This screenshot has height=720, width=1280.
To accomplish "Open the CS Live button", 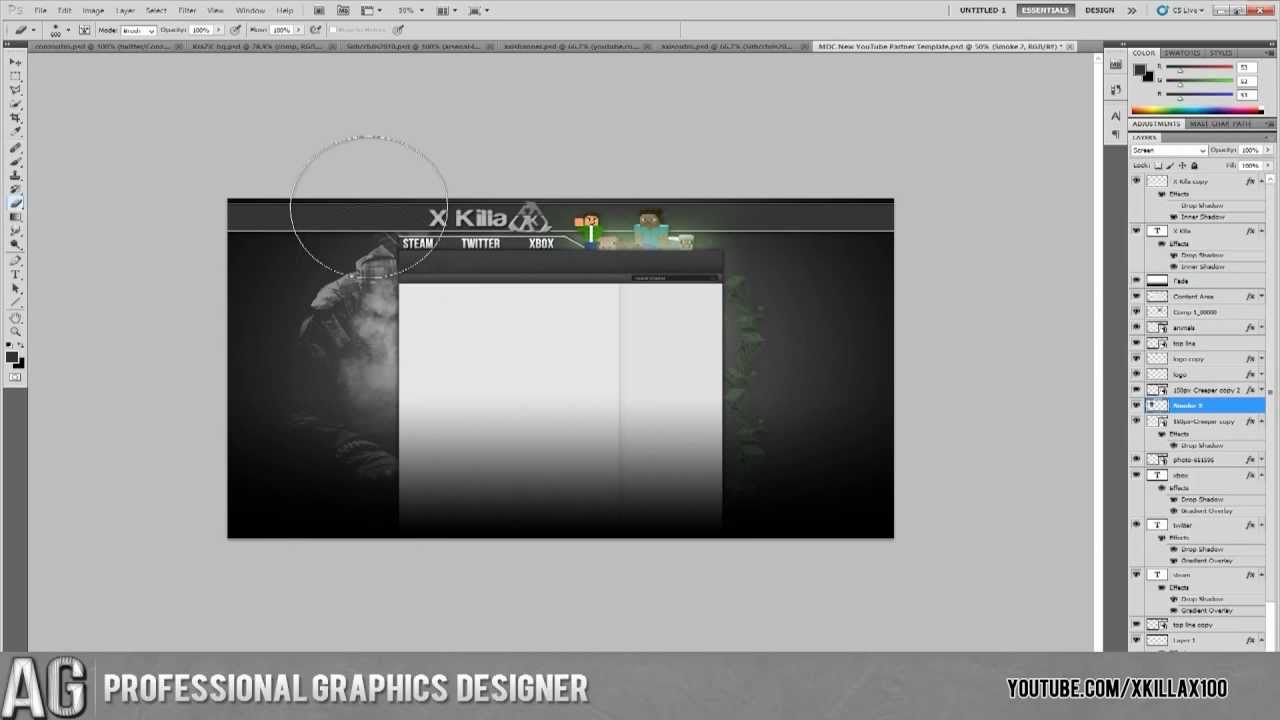I will tap(1180, 10).
